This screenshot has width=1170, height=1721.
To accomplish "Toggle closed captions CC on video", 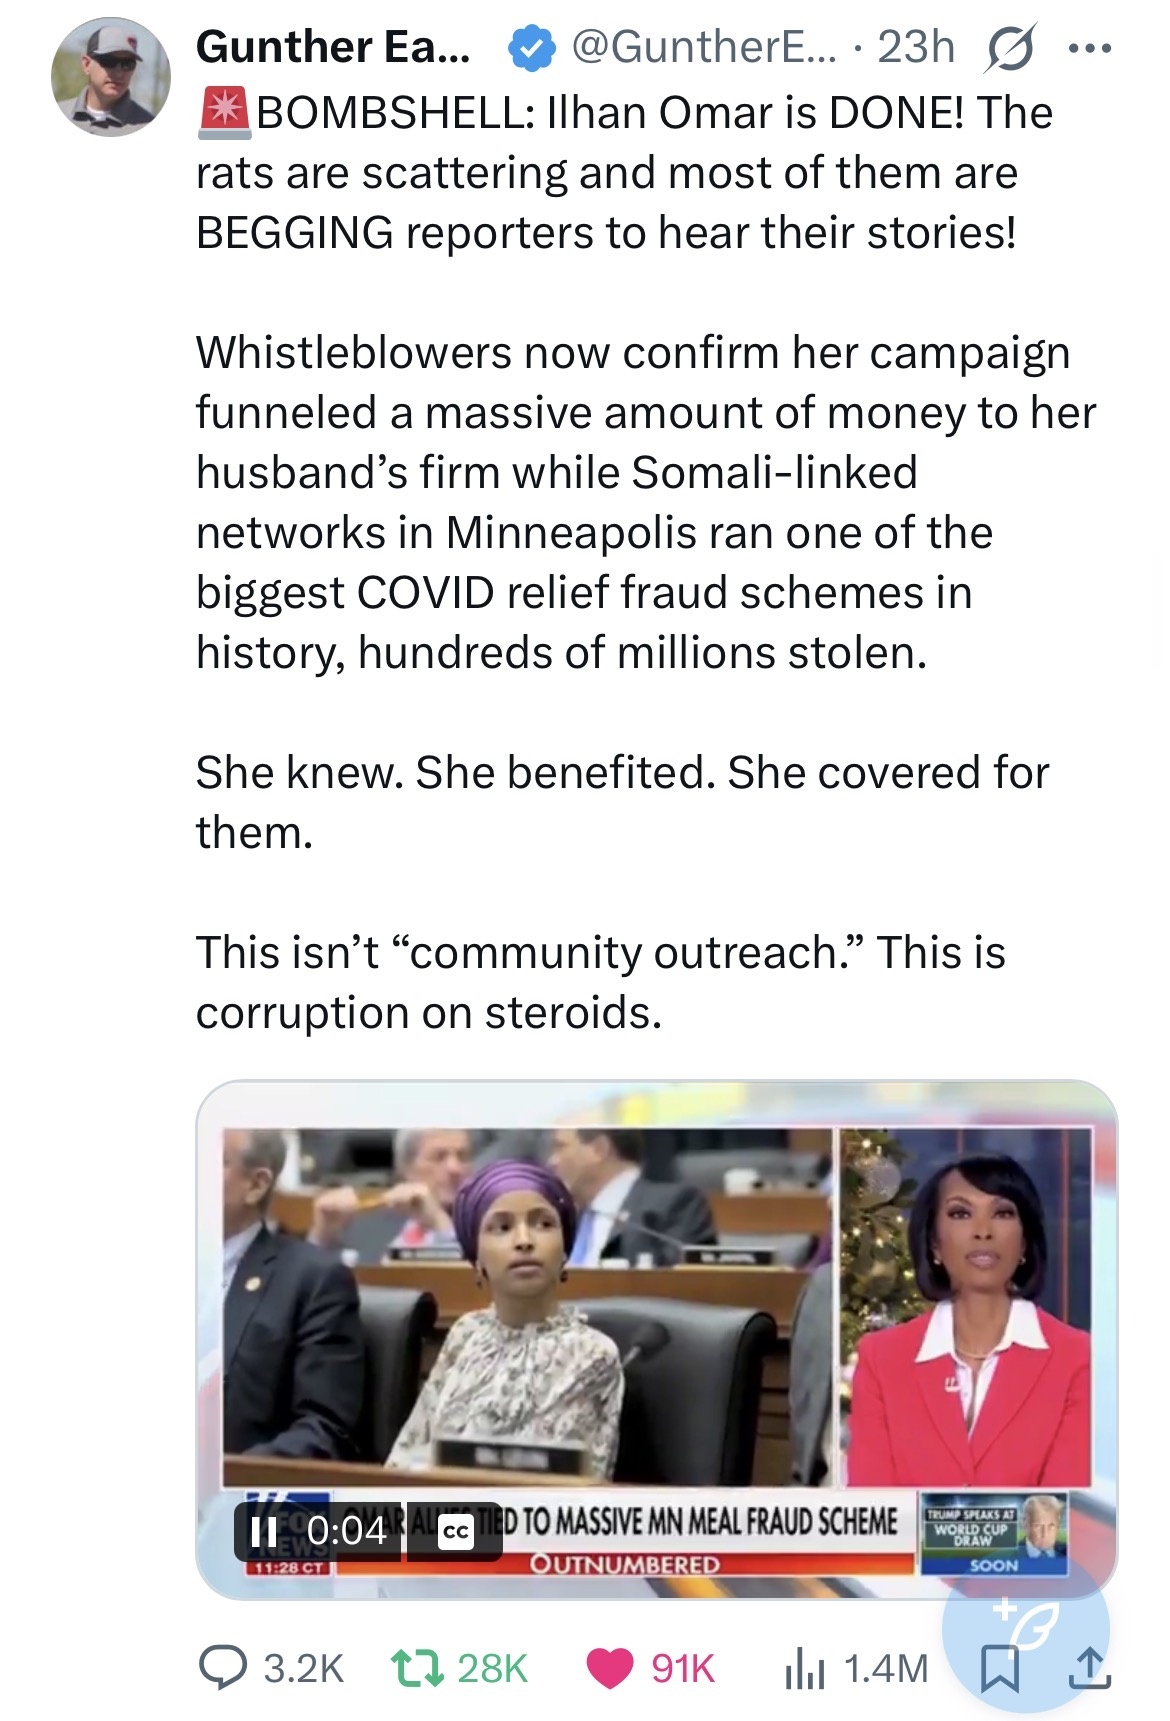I will click(x=456, y=1531).
